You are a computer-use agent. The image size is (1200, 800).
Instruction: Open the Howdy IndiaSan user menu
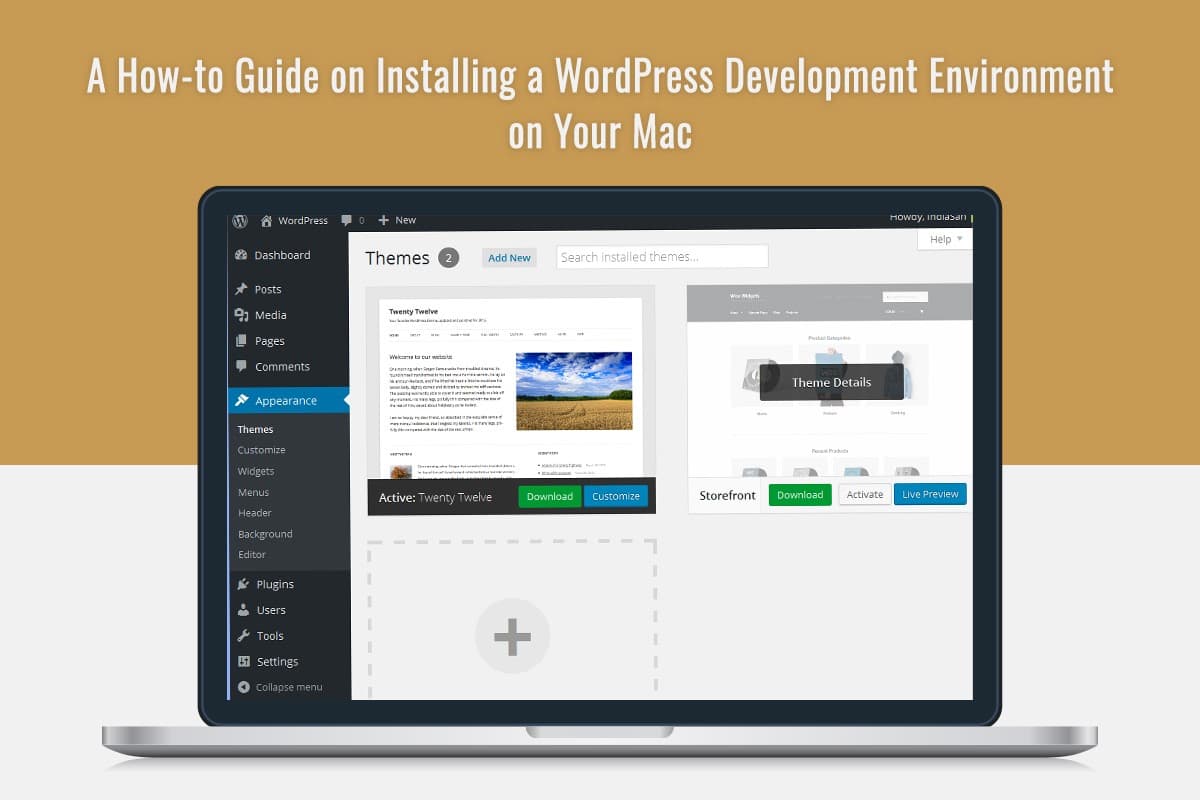pos(928,216)
